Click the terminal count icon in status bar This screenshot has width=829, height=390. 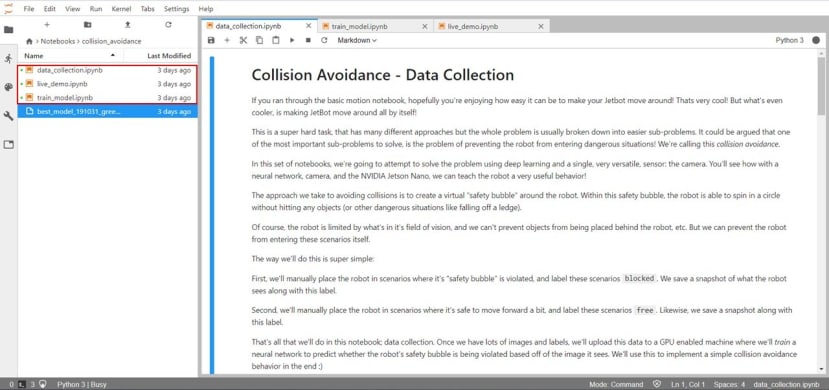coord(22,384)
